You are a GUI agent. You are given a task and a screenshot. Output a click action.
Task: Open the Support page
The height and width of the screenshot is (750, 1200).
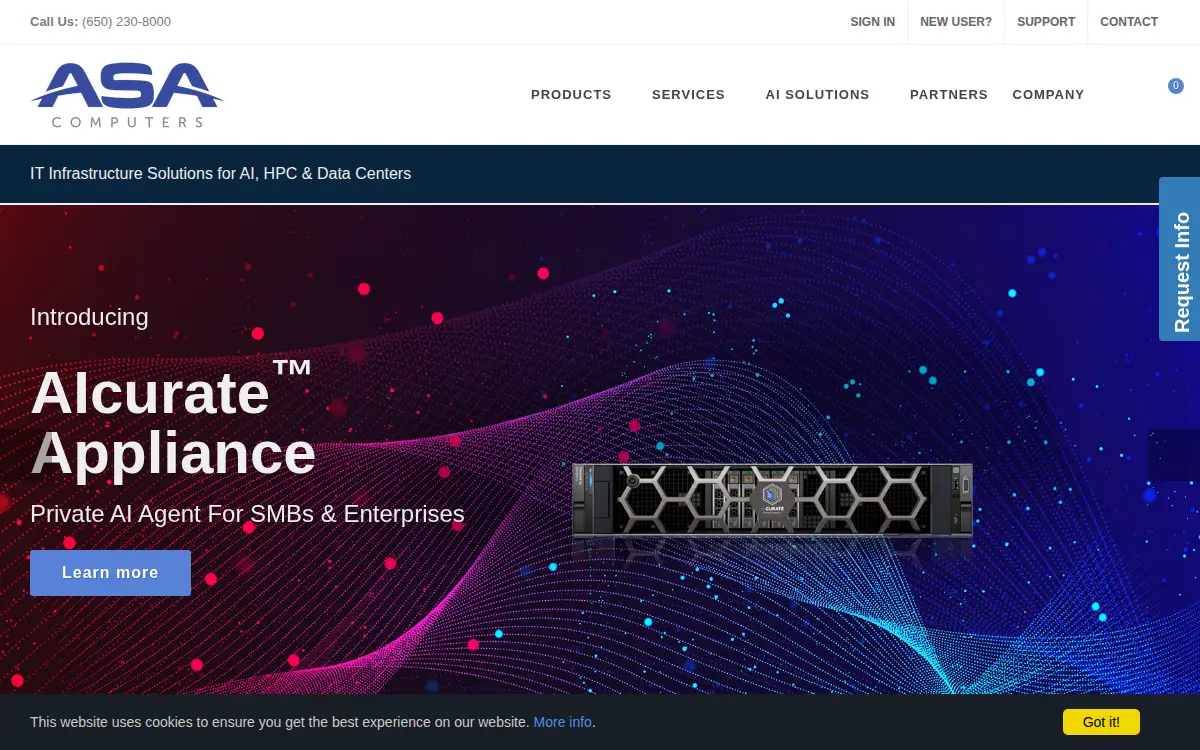point(1046,22)
